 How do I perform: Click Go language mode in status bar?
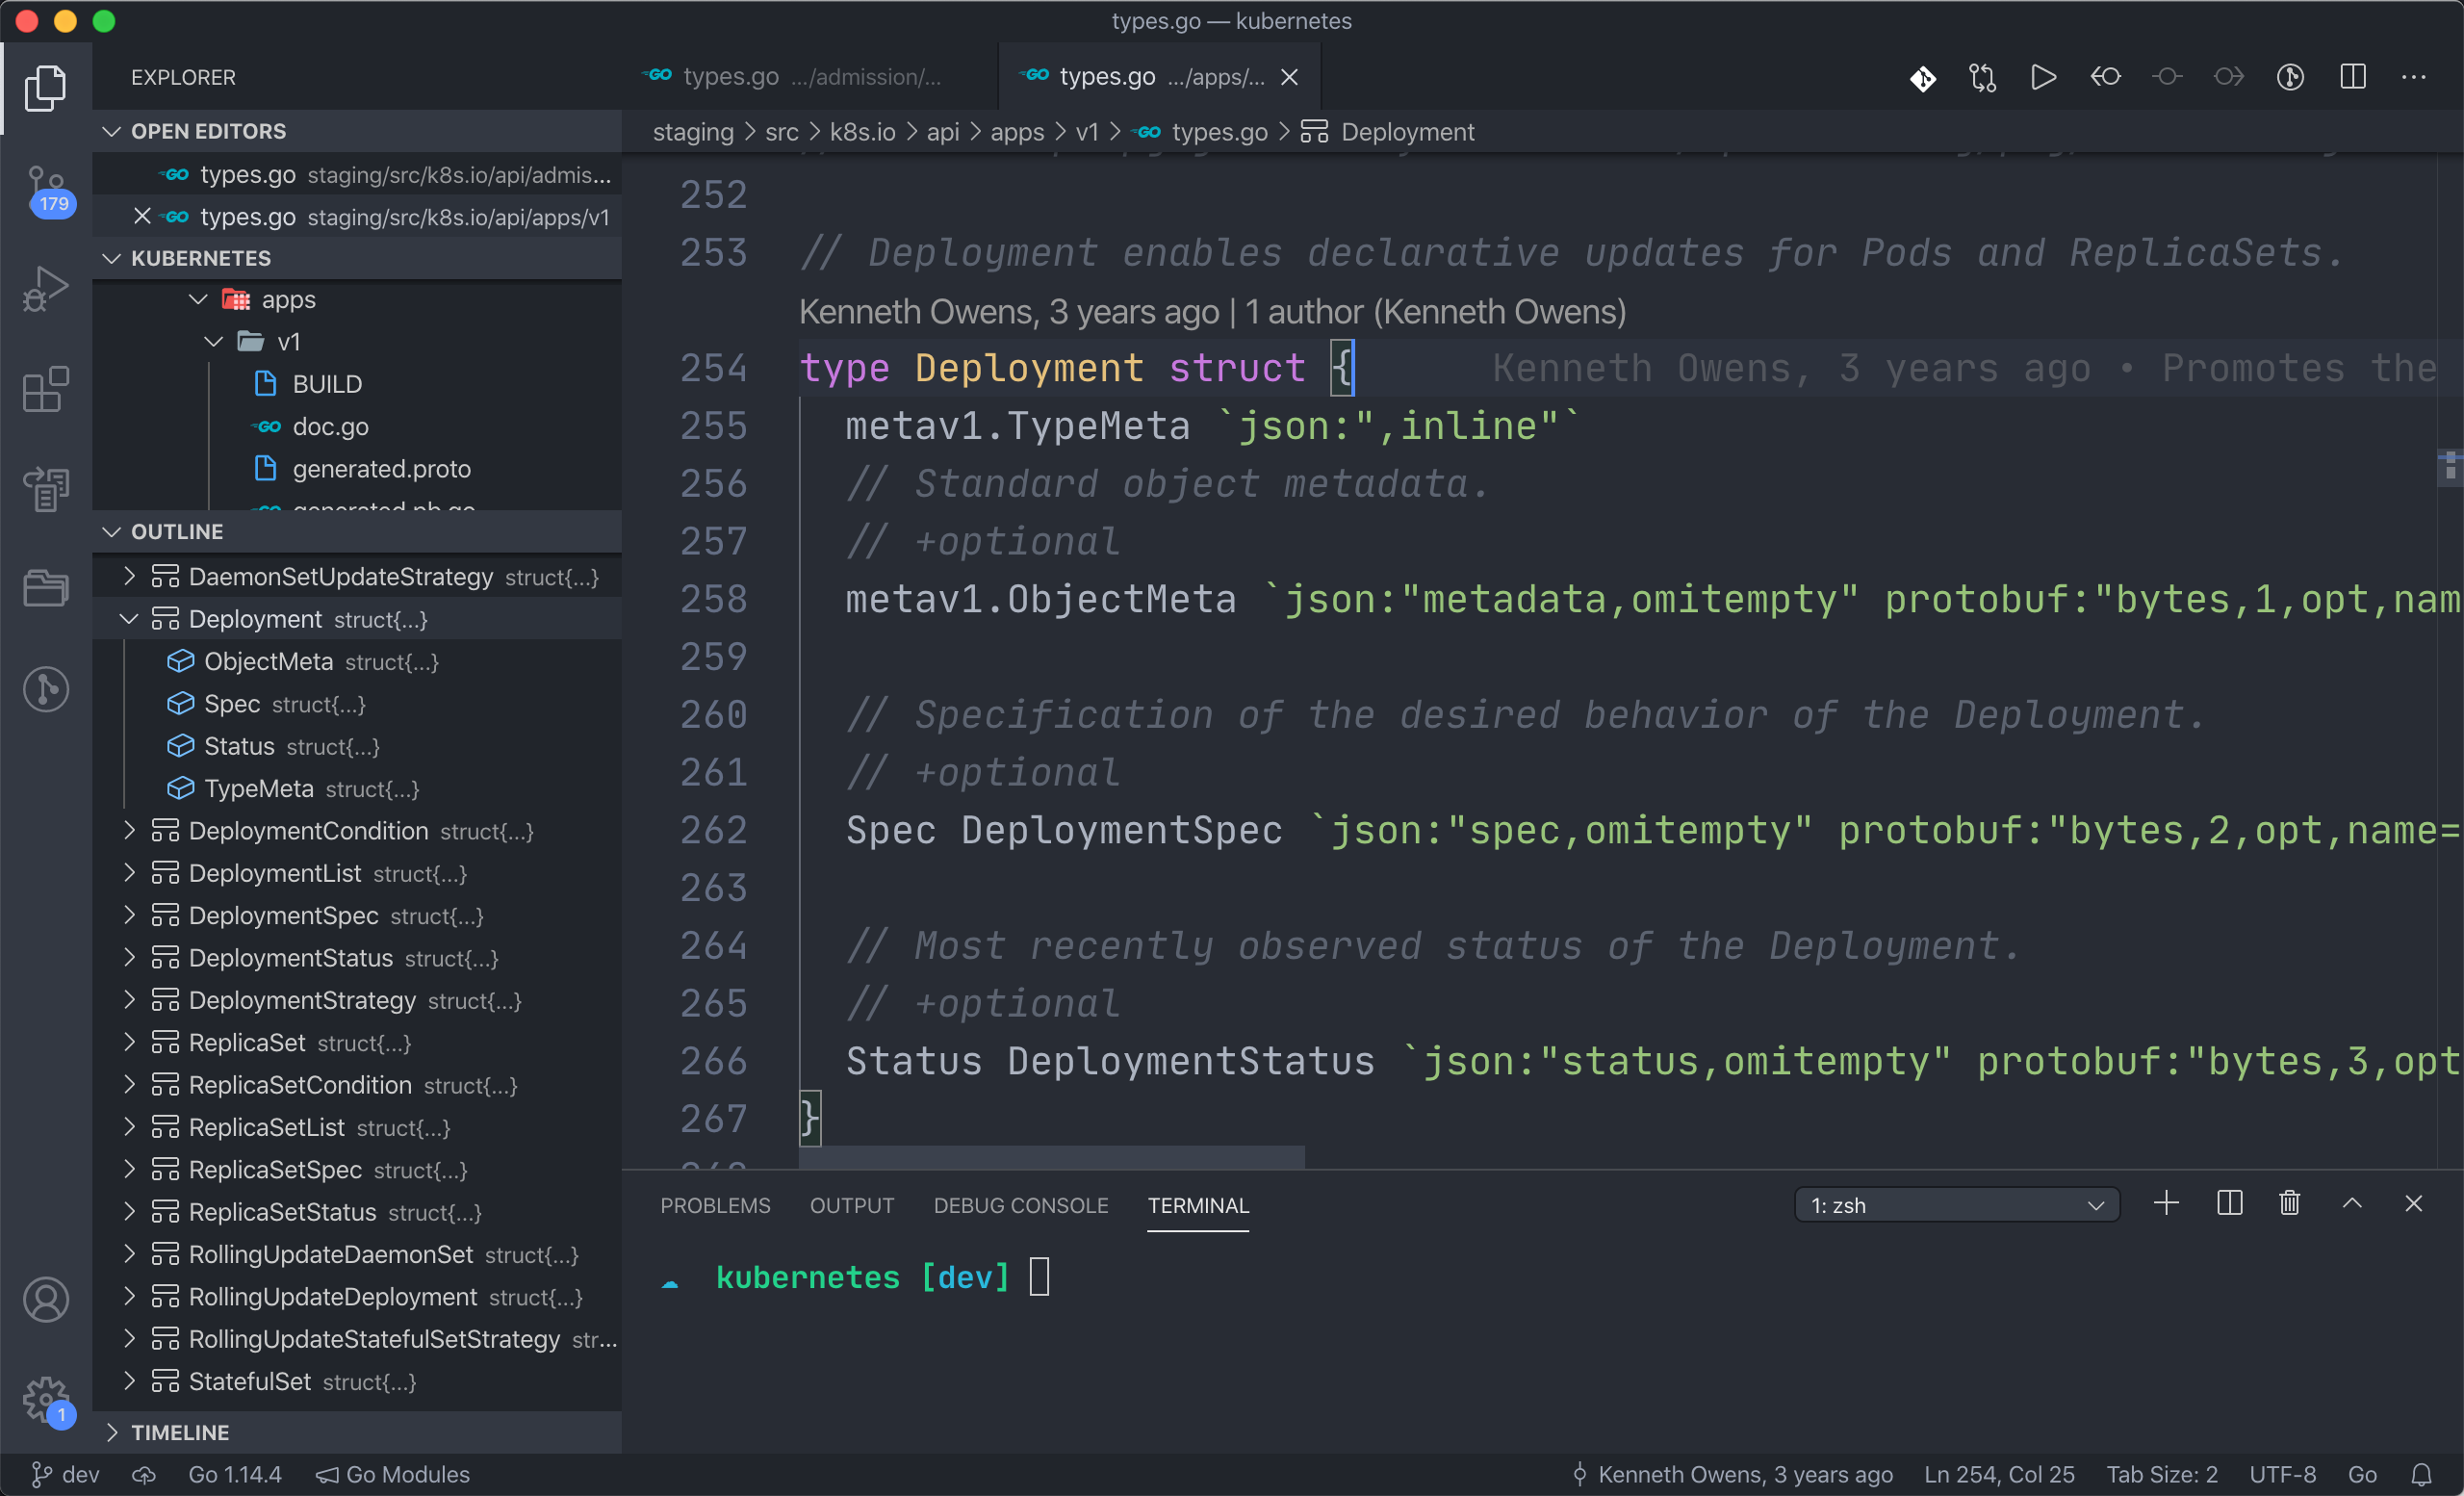2362,1474
